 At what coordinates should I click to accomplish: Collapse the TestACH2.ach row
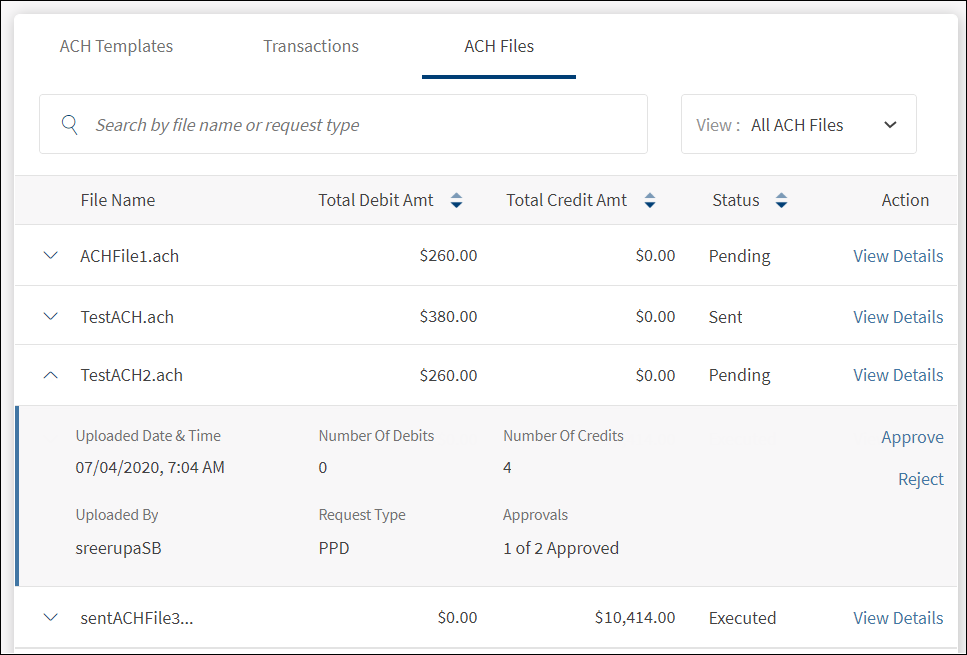coord(51,375)
